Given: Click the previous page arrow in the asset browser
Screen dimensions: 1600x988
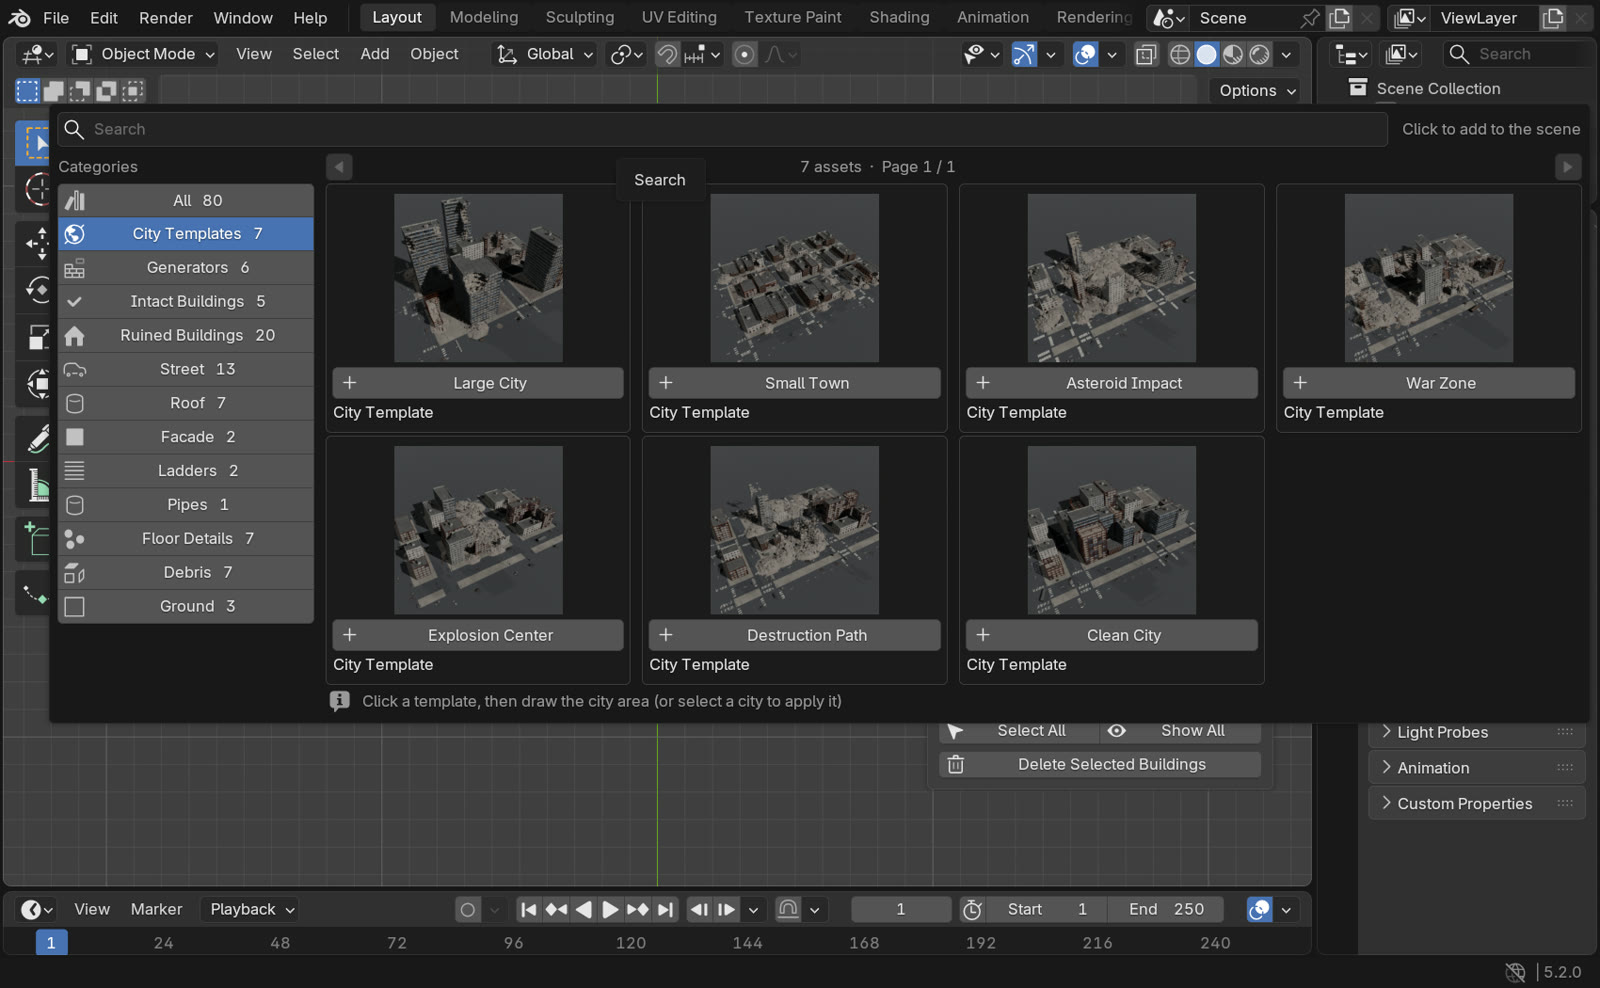Looking at the screenshot, I should [x=339, y=167].
